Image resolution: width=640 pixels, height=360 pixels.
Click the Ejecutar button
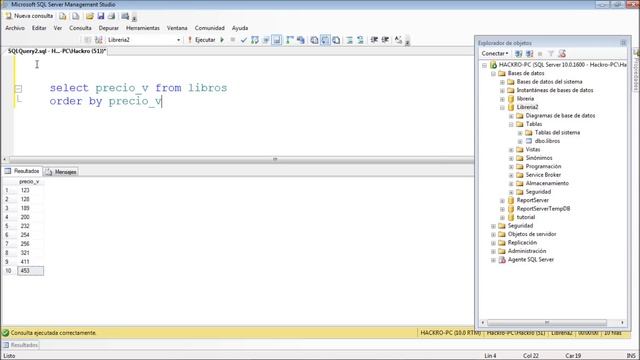tap(201, 40)
